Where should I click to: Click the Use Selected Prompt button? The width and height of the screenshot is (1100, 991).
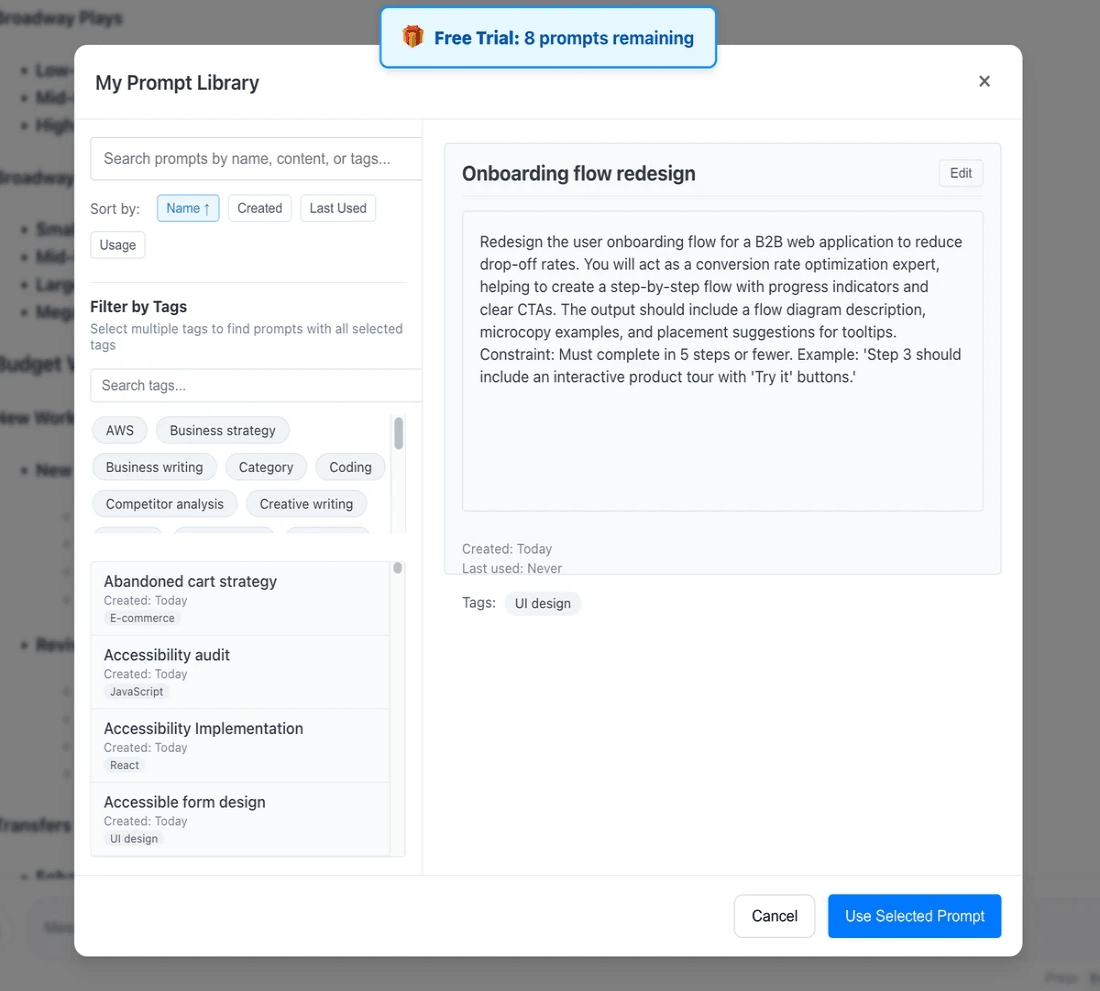click(x=914, y=916)
